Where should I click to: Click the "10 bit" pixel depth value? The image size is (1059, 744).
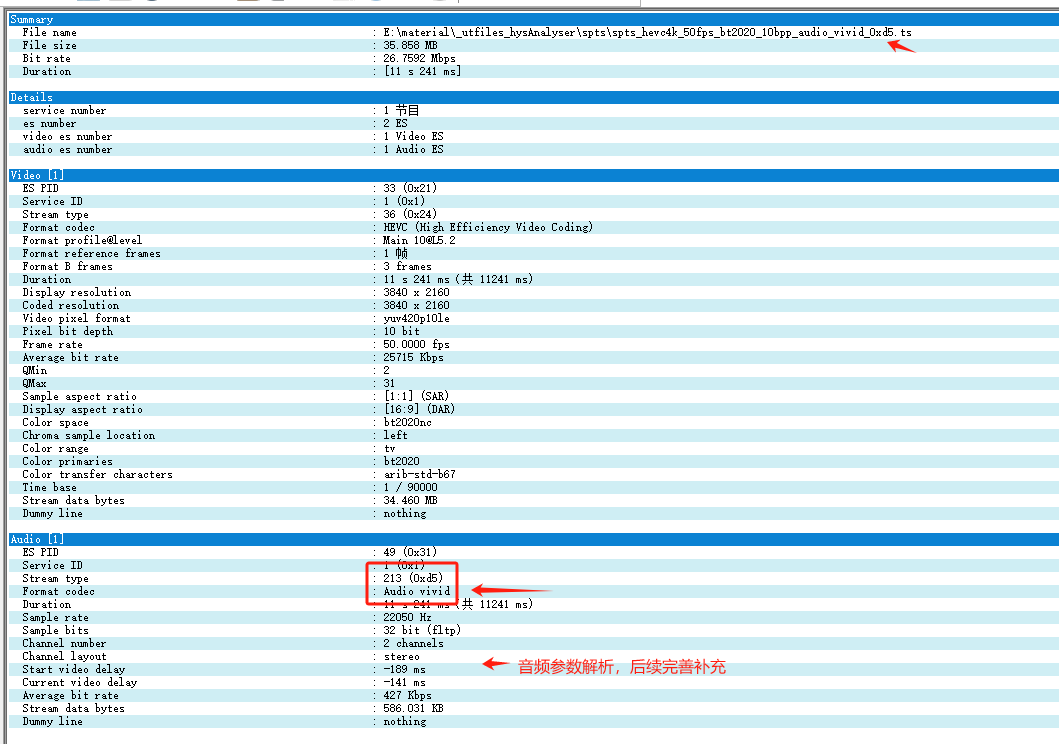point(402,331)
